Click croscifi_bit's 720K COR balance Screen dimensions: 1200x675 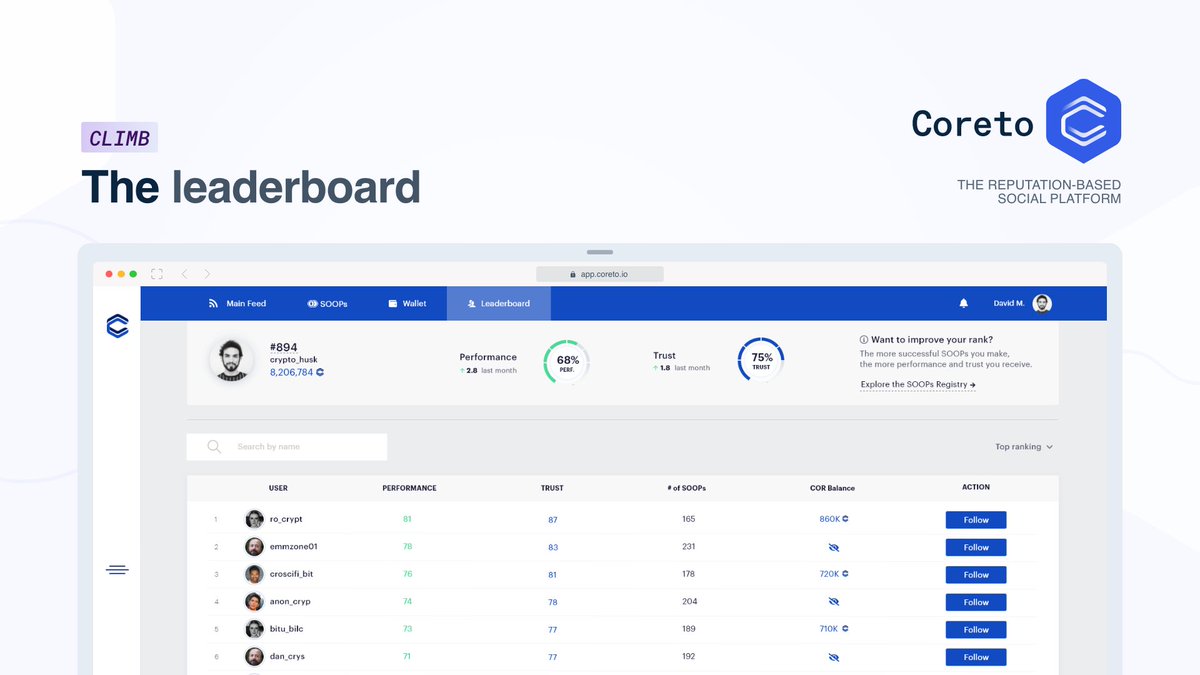(833, 574)
